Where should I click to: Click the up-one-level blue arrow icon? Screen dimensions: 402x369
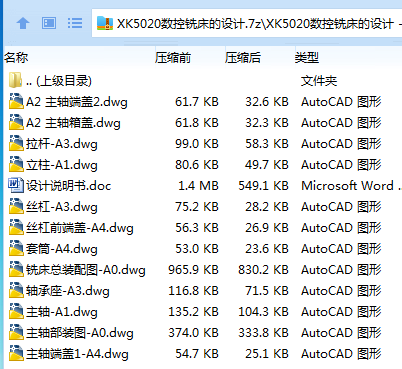[23, 23]
